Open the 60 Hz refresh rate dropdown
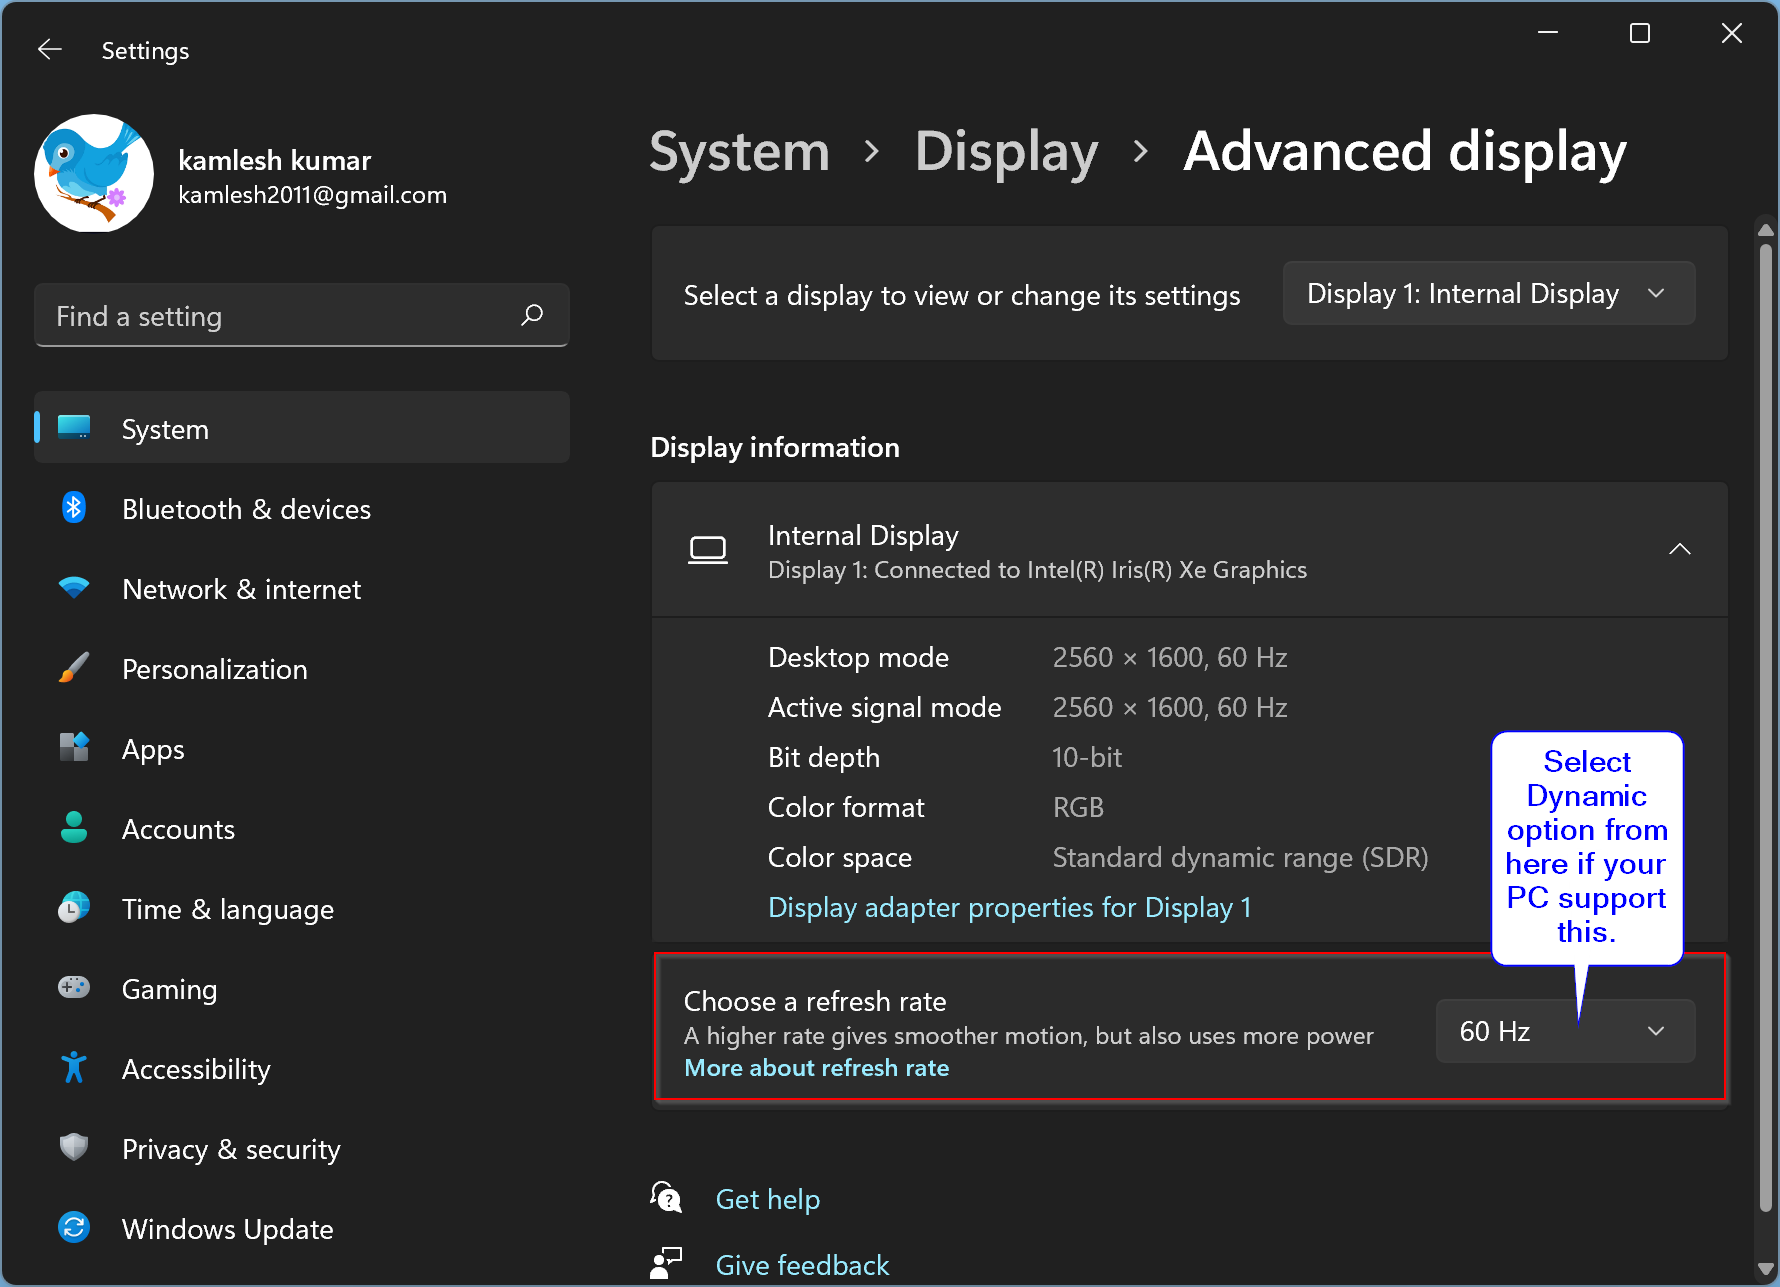 1565,1031
